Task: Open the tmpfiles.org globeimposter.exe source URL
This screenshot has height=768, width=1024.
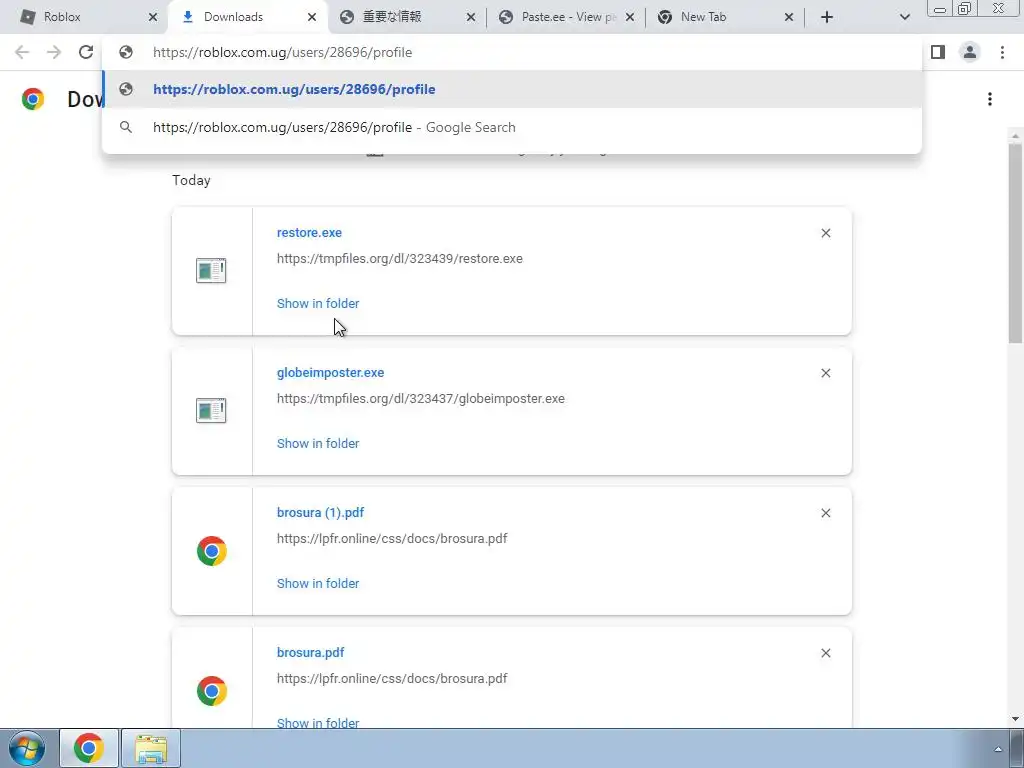Action: click(421, 399)
